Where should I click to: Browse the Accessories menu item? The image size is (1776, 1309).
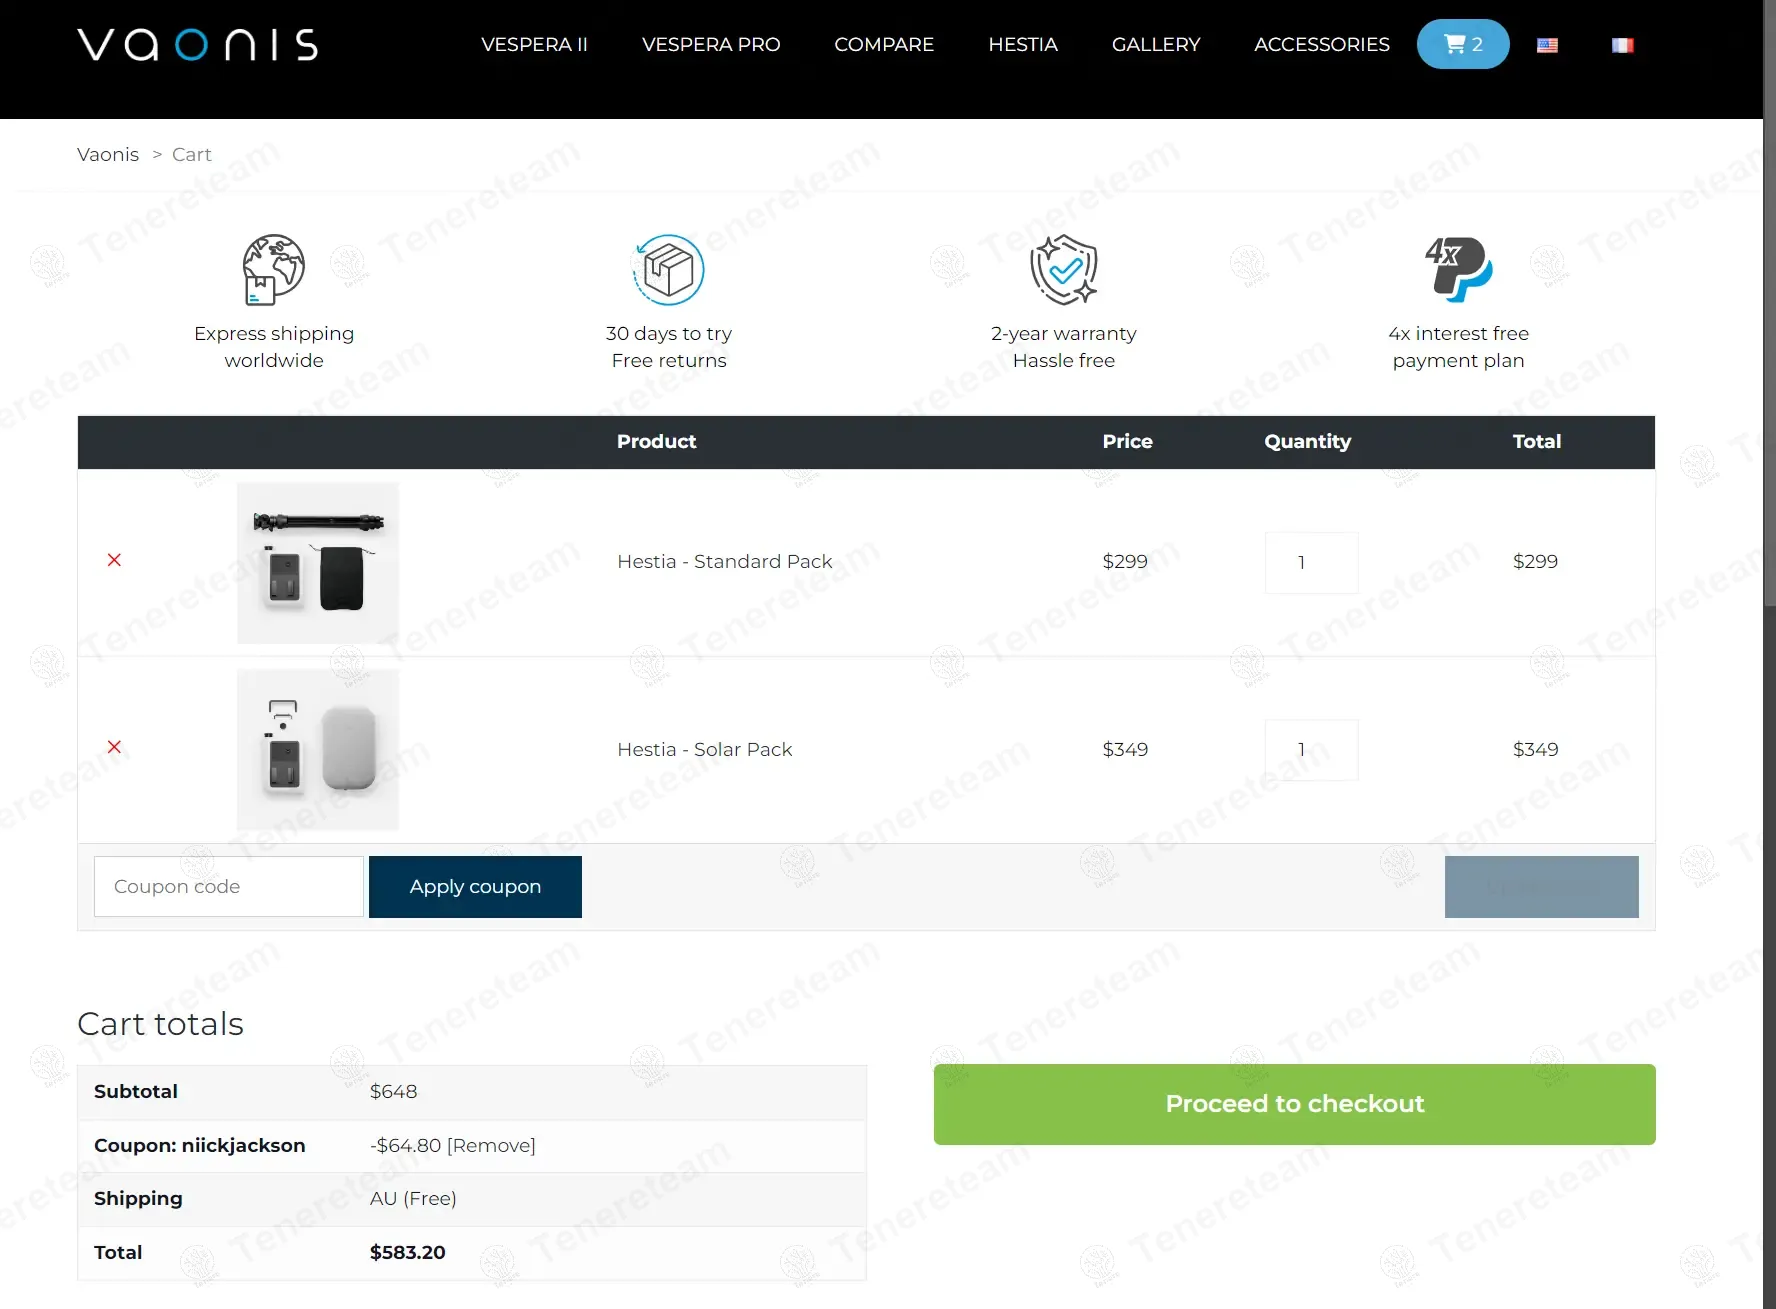[1322, 44]
